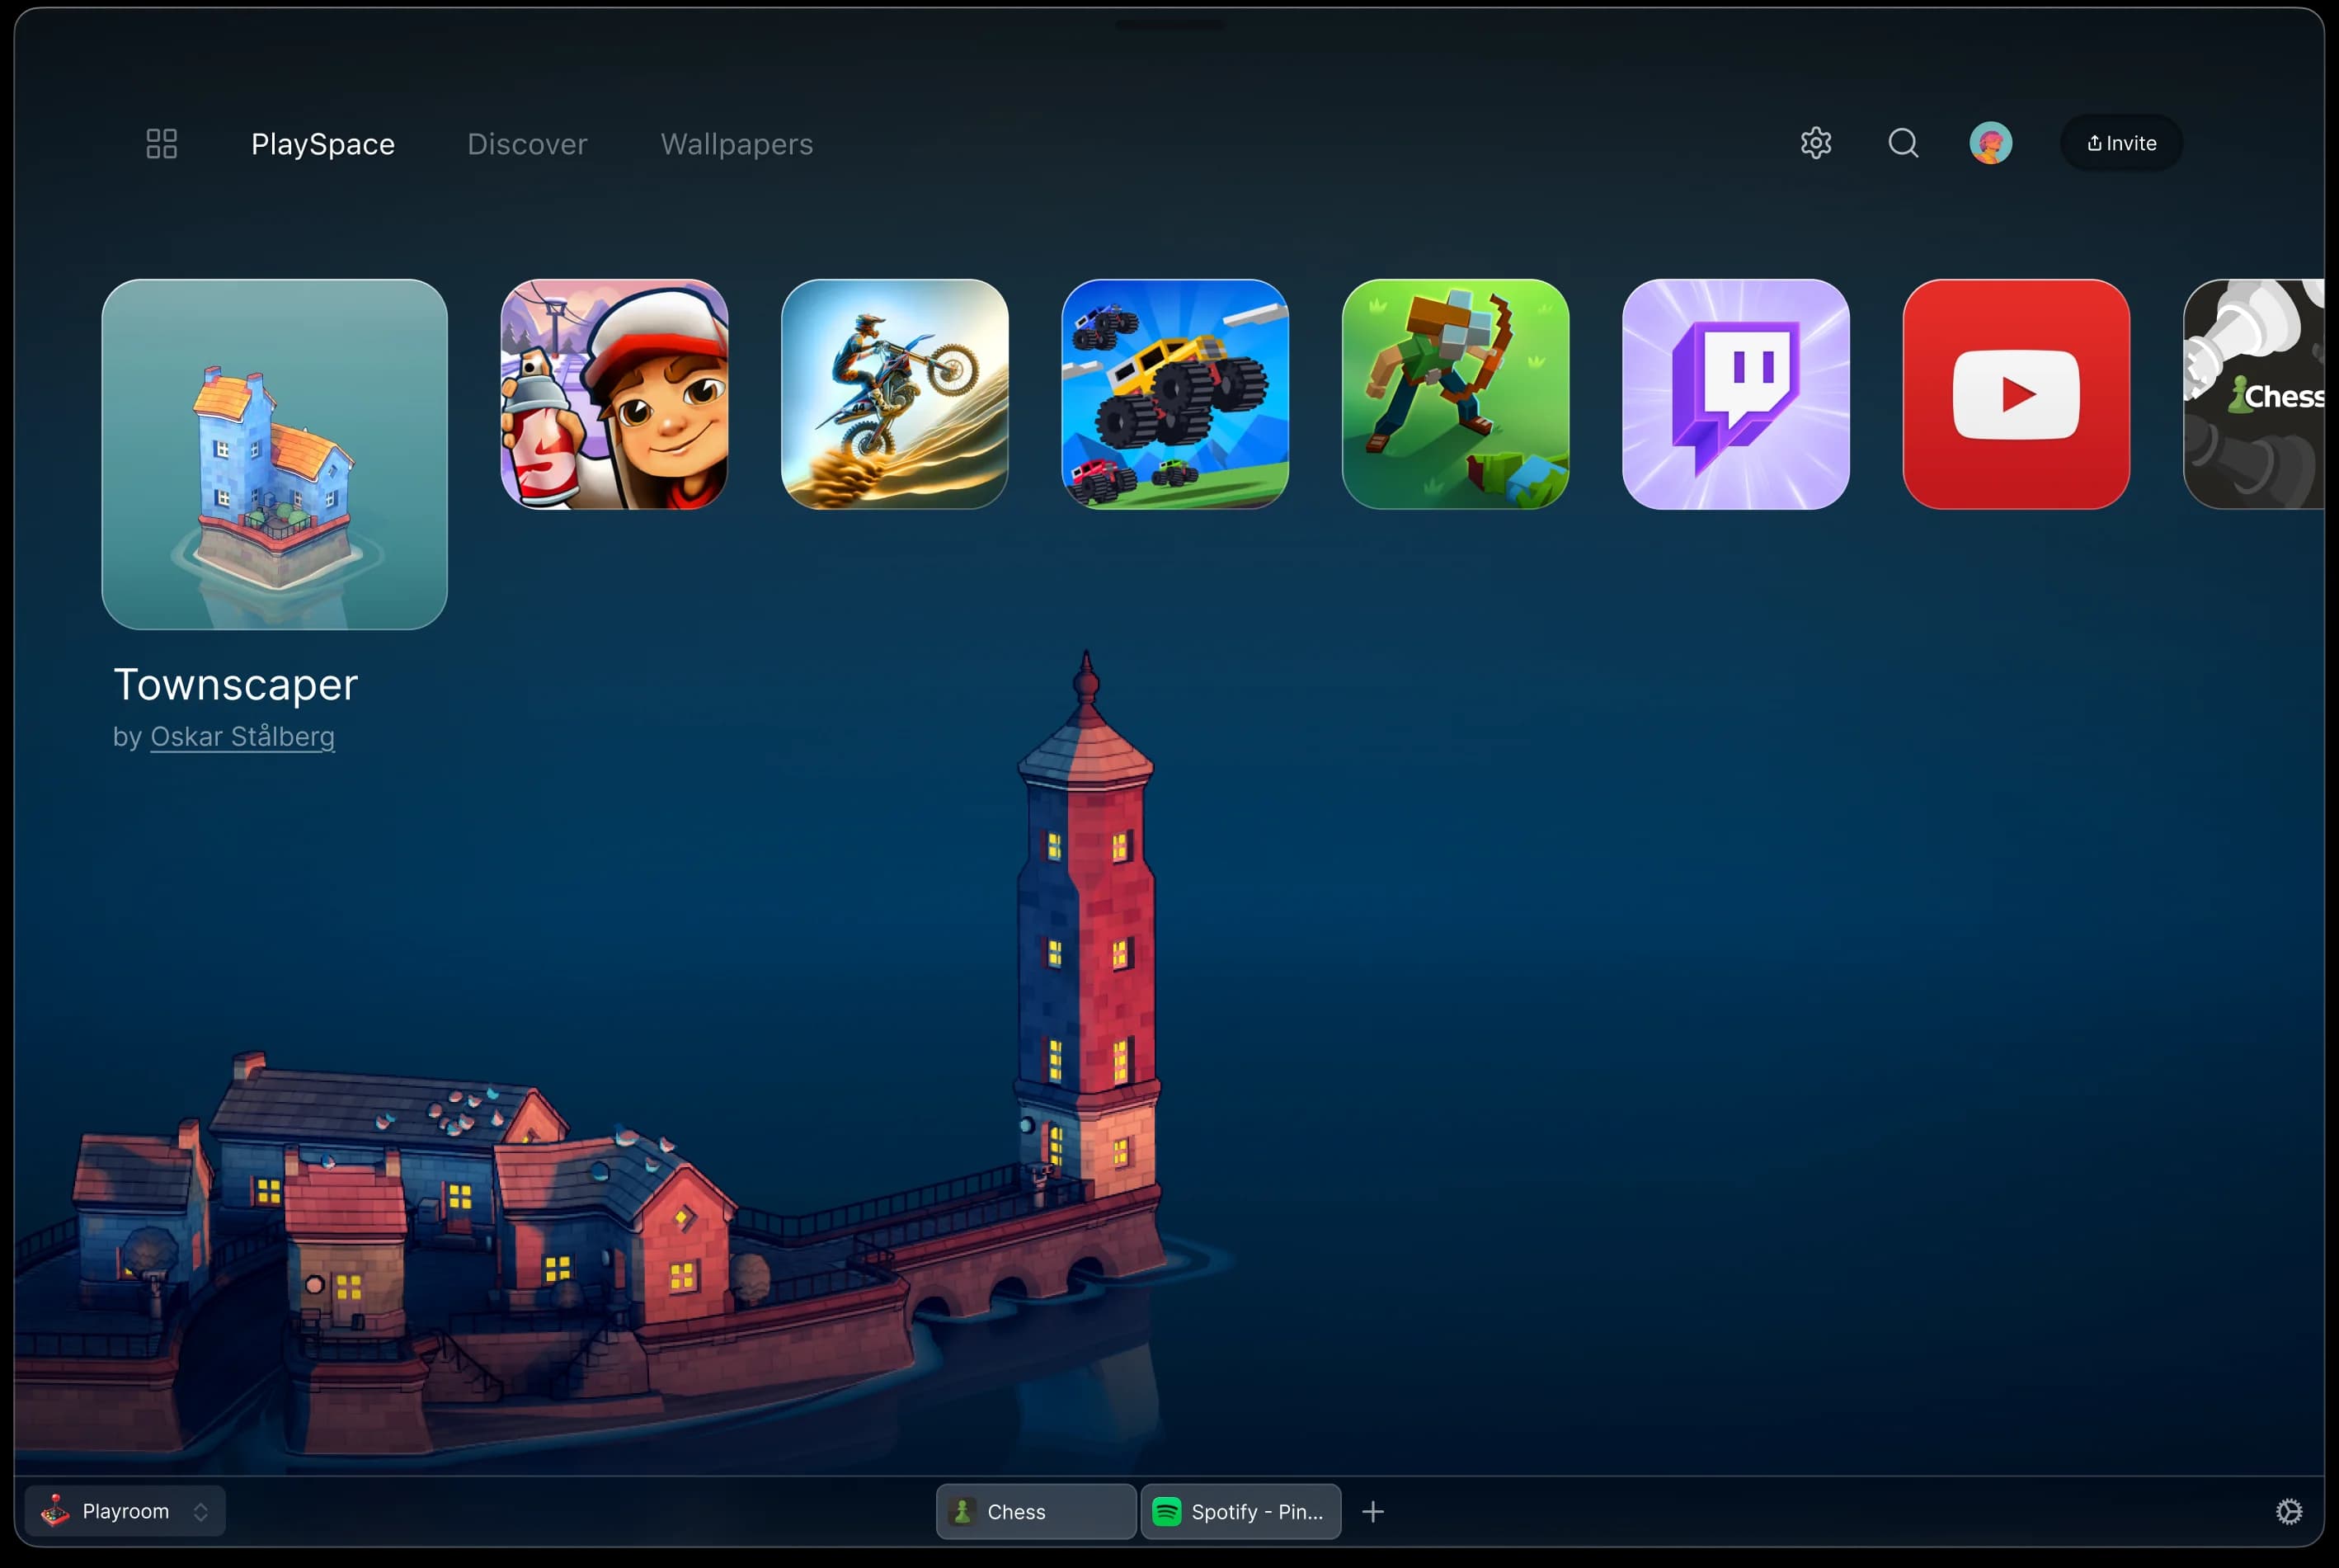The image size is (2339, 1568).
Task: Switch to the Chess bottom tab
Action: pos(1035,1511)
